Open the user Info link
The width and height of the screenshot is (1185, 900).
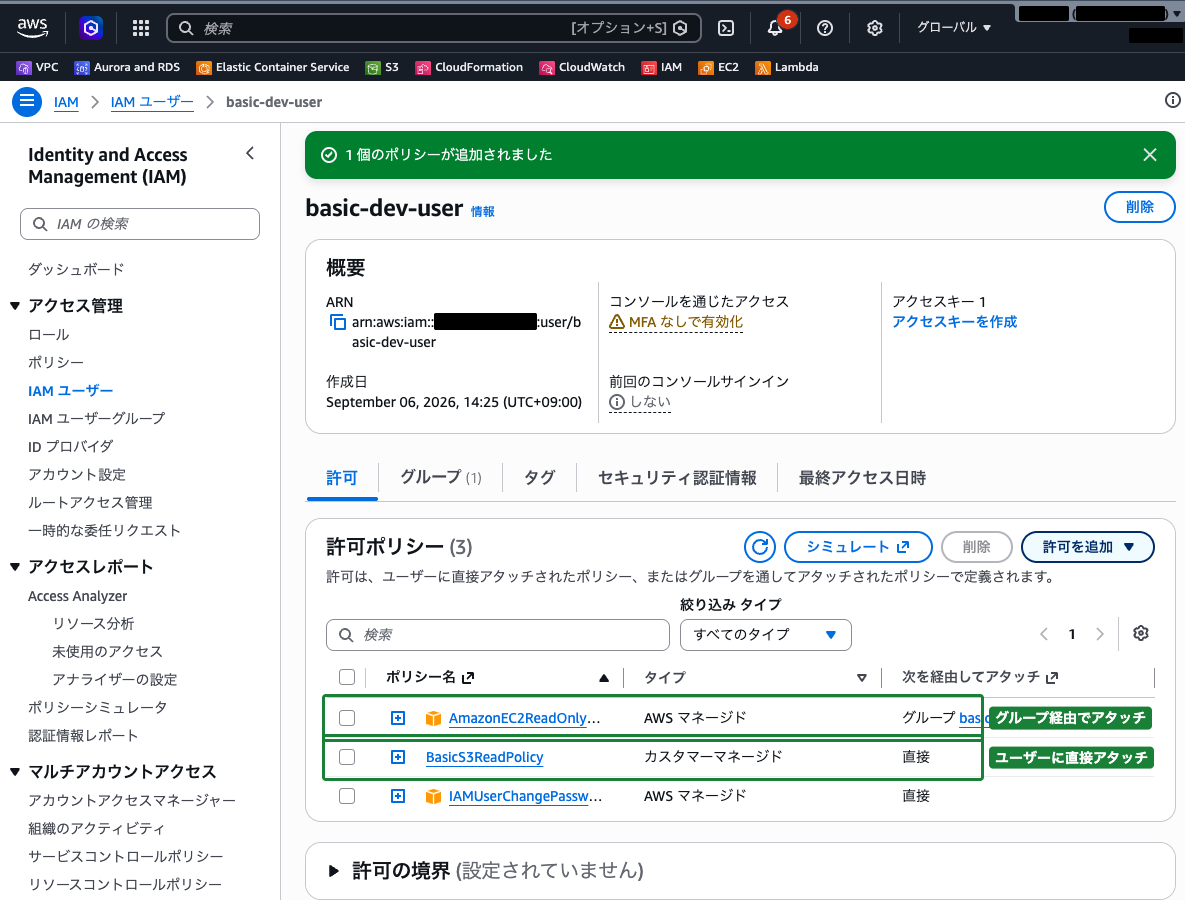(483, 212)
